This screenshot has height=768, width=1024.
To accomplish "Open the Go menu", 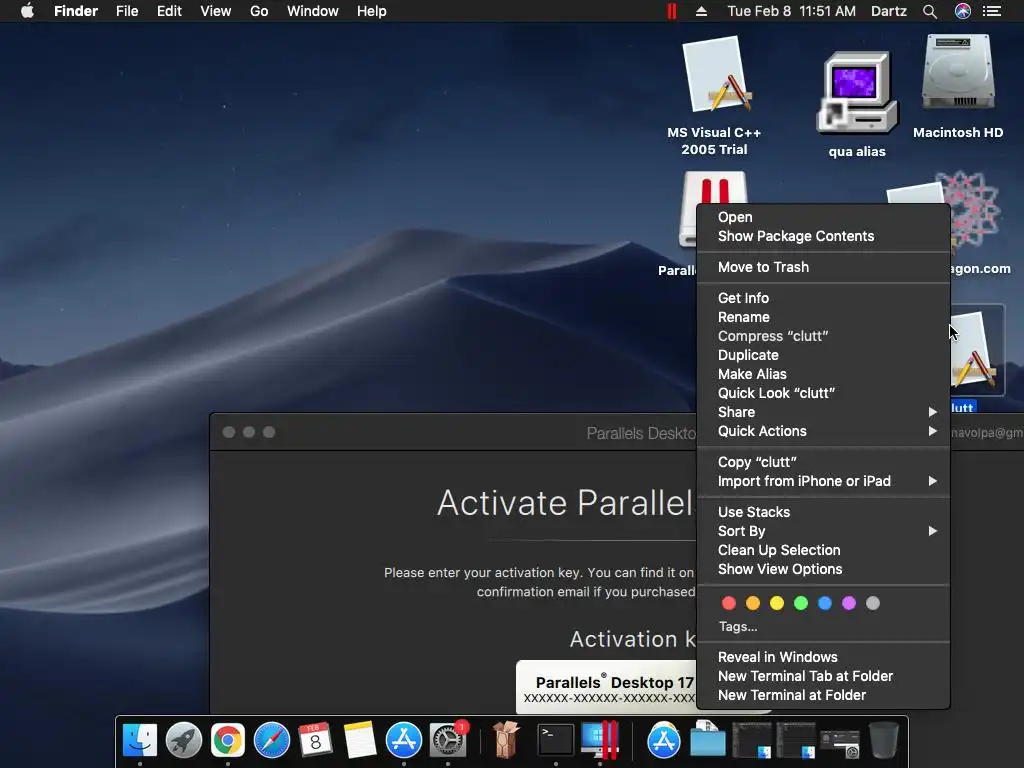I will (x=259, y=11).
